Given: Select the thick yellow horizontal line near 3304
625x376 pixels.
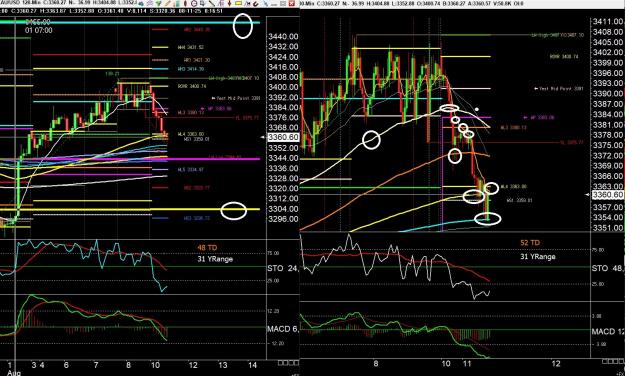Looking at the screenshot, I should click(x=130, y=209).
